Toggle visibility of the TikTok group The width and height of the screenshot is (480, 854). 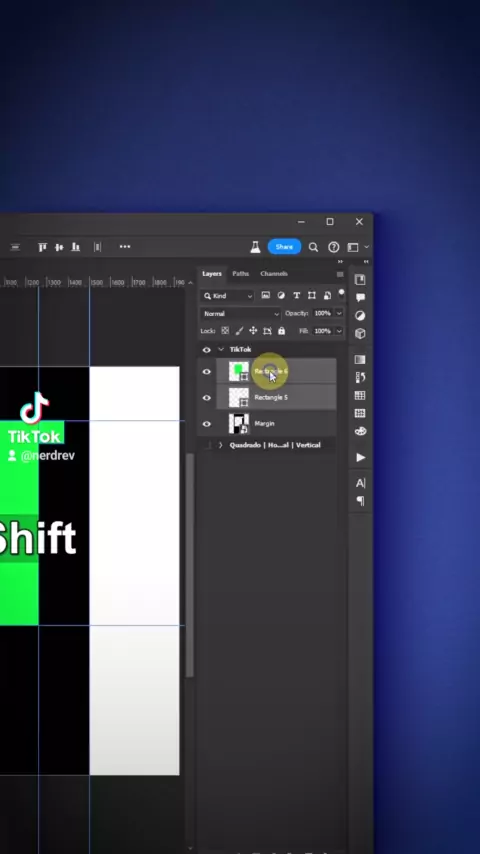(x=206, y=350)
